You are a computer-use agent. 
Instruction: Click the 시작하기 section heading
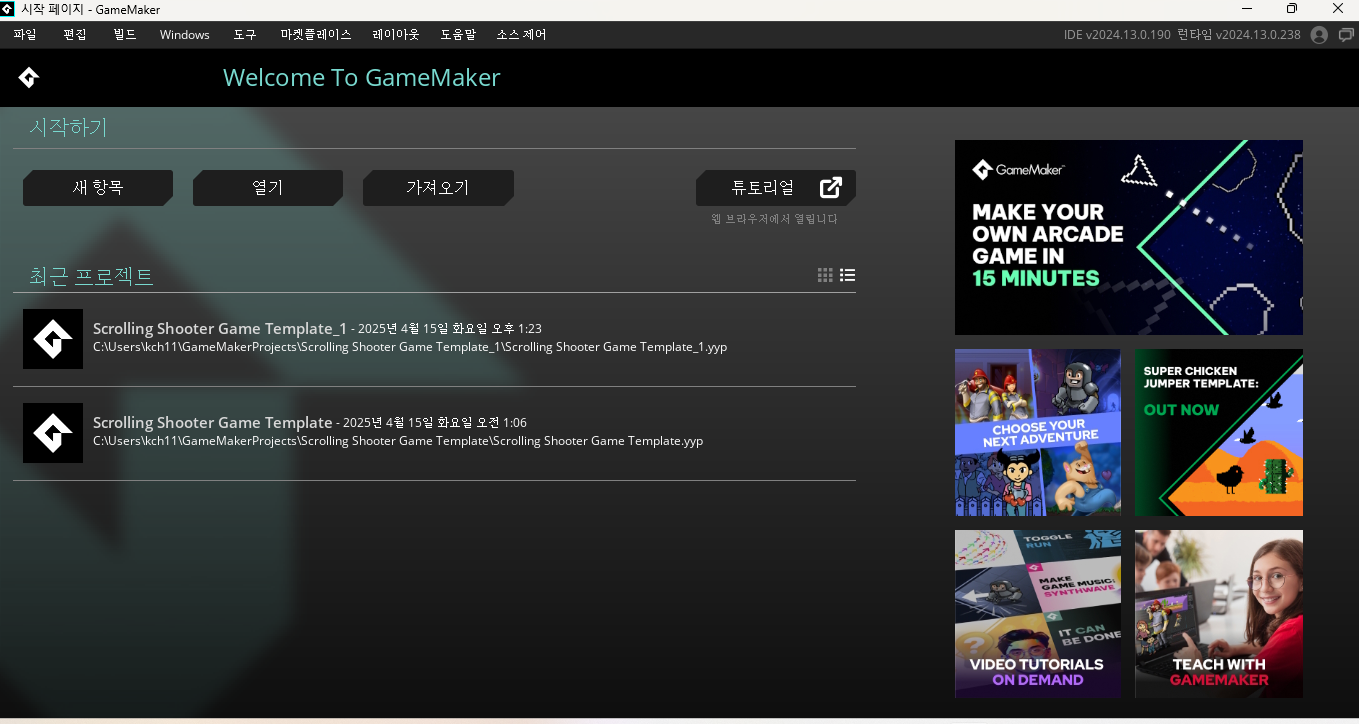(68, 128)
